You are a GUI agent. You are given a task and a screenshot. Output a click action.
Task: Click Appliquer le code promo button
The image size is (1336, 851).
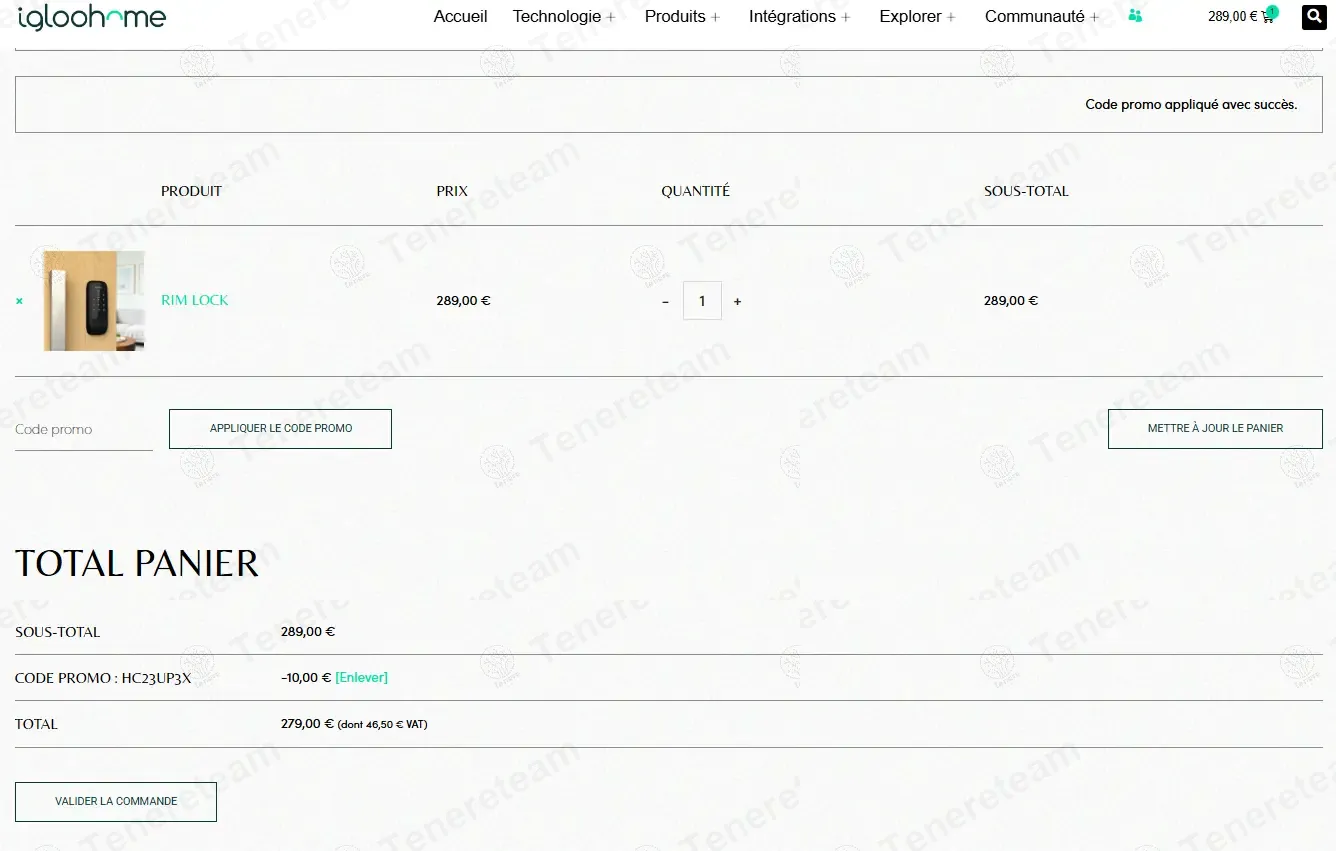click(280, 428)
